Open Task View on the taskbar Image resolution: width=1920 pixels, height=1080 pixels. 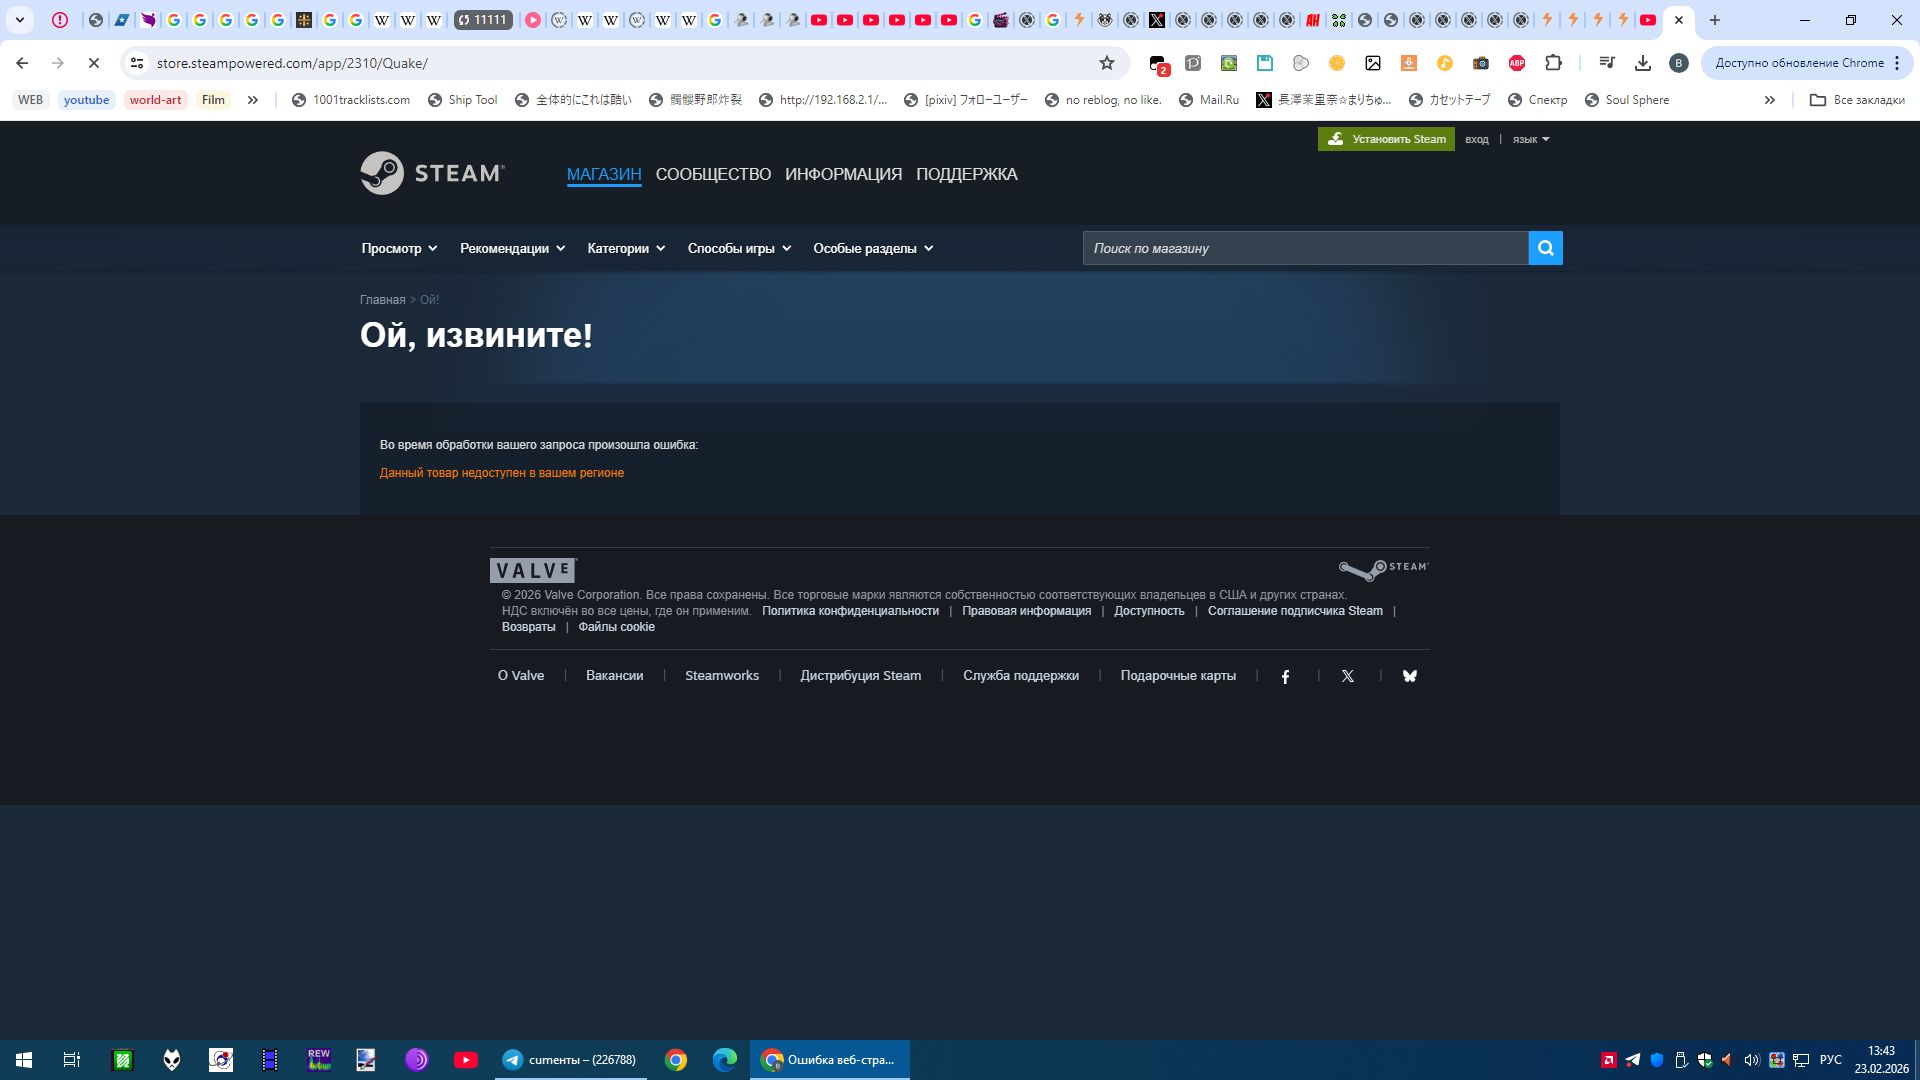point(72,1060)
